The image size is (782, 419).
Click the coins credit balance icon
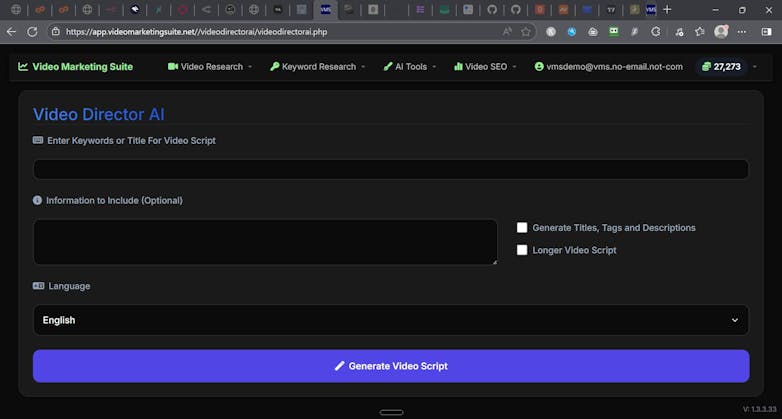tap(706, 67)
